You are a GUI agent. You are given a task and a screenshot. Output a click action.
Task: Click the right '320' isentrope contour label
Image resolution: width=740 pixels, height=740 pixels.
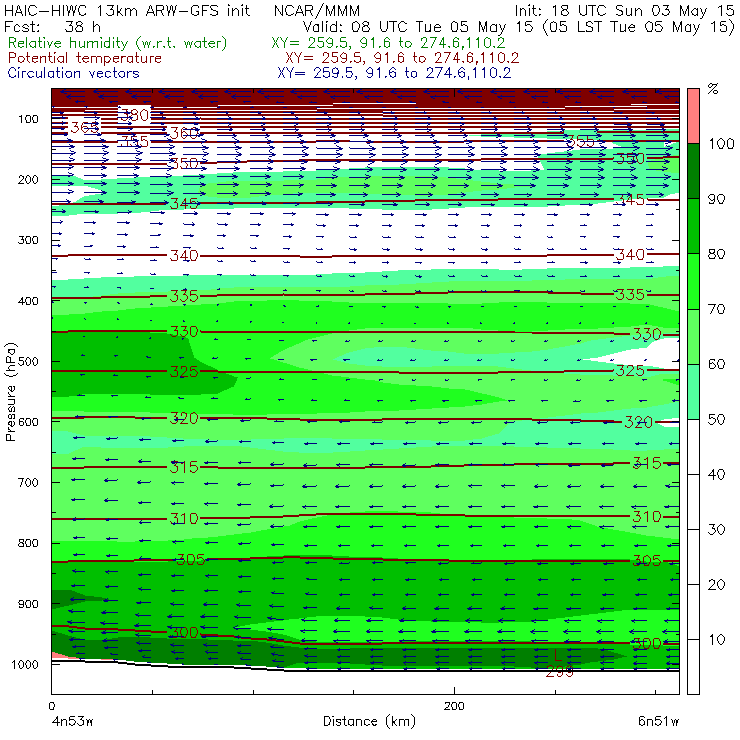point(639,422)
